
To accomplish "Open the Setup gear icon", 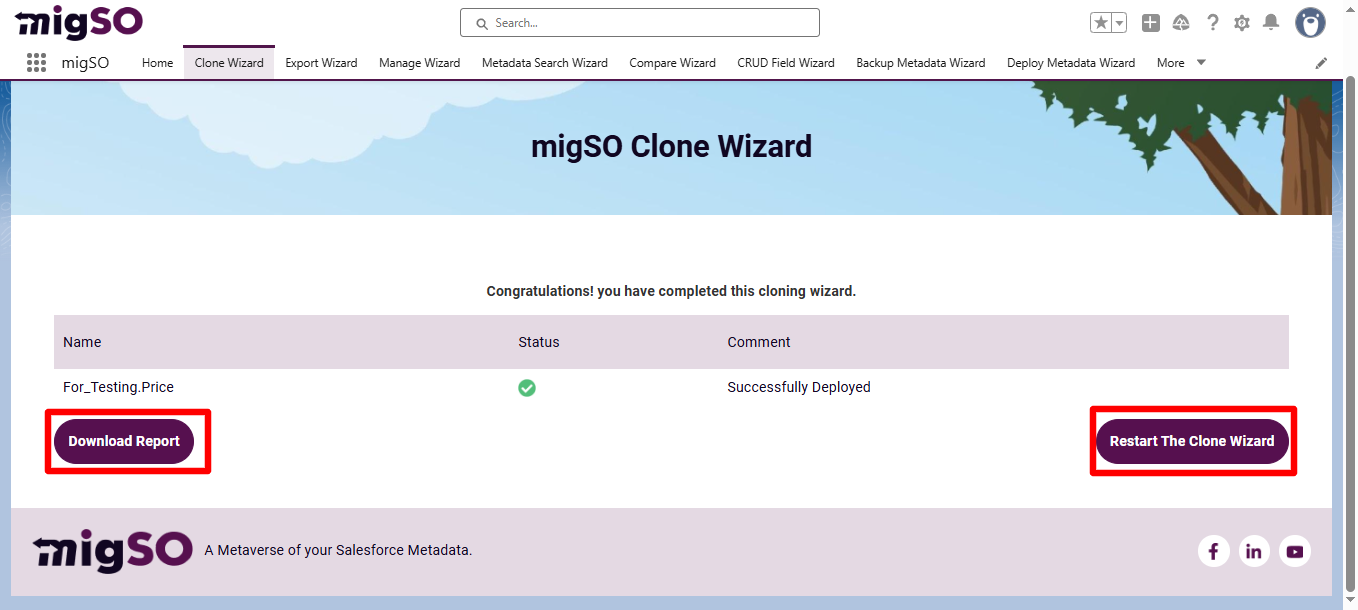I will (x=1242, y=23).
